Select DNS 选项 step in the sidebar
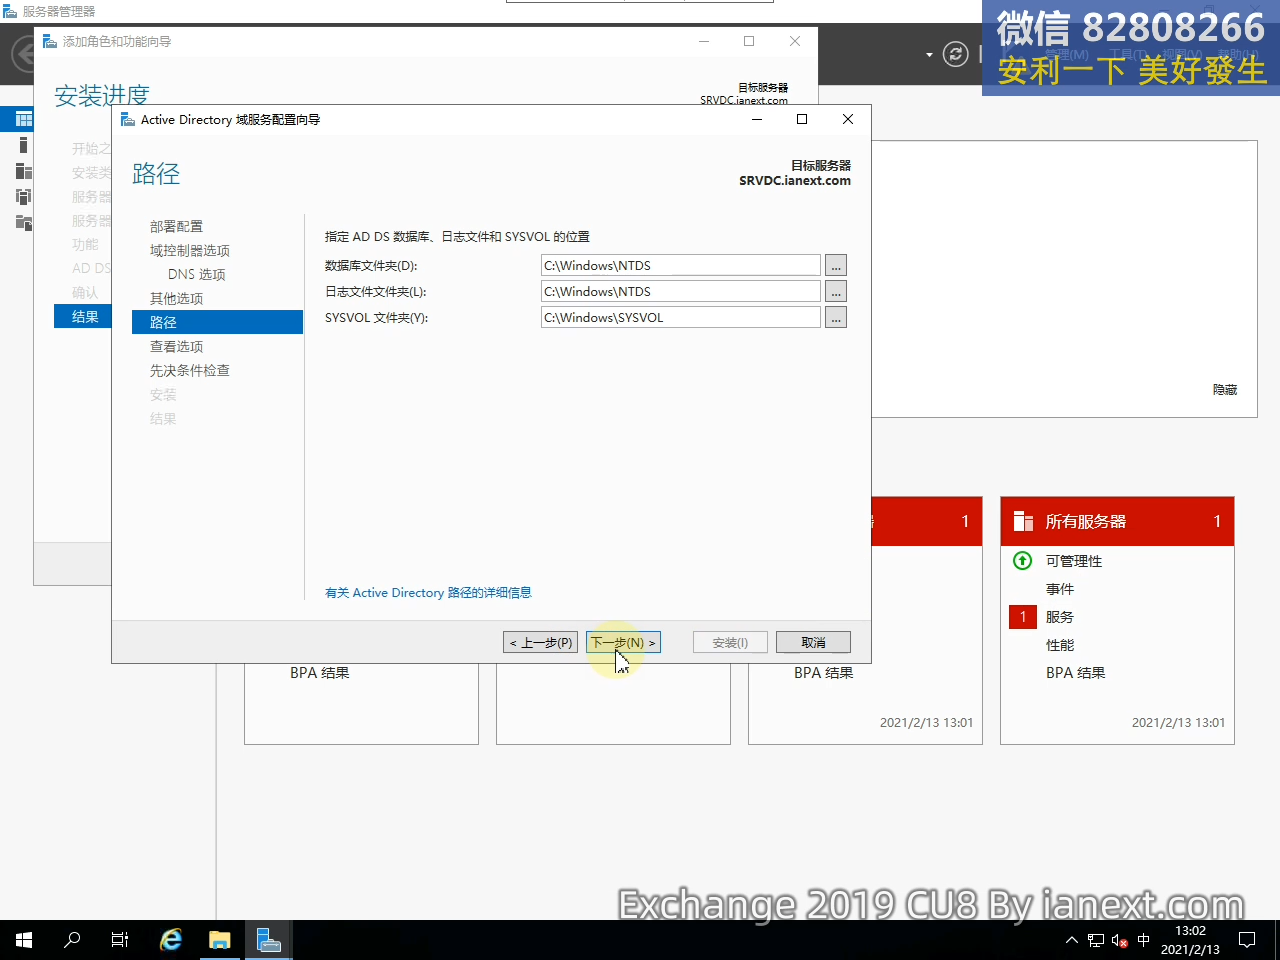The height and width of the screenshot is (960, 1280). [x=197, y=274]
